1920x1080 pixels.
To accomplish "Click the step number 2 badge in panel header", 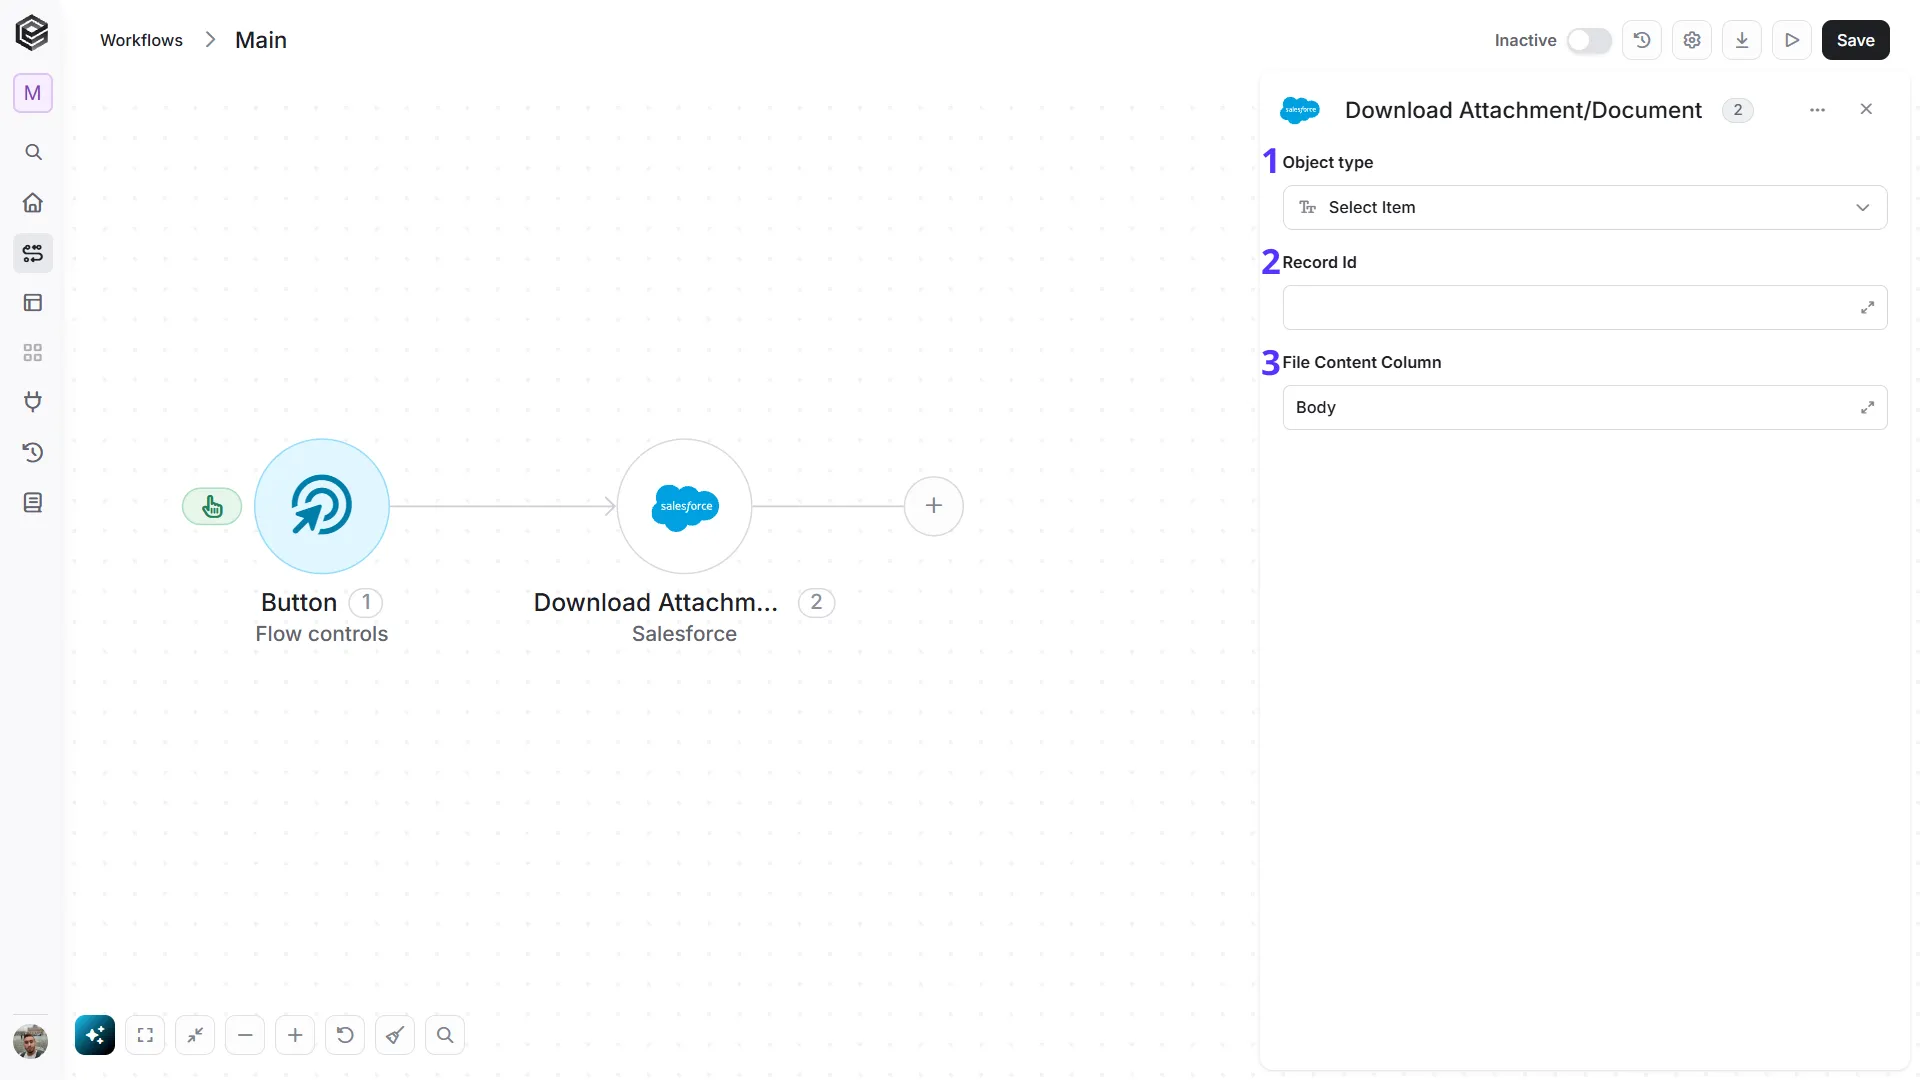I will pos(1737,110).
